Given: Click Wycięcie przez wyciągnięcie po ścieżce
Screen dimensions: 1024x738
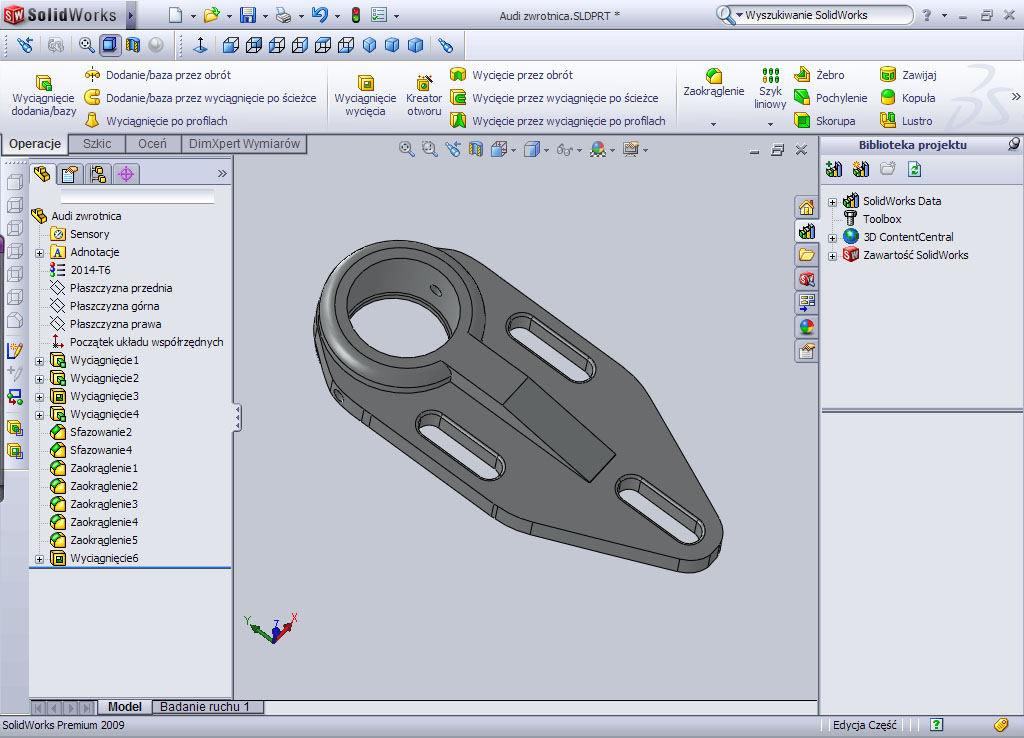Looking at the screenshot, I should tap(554, 98).
